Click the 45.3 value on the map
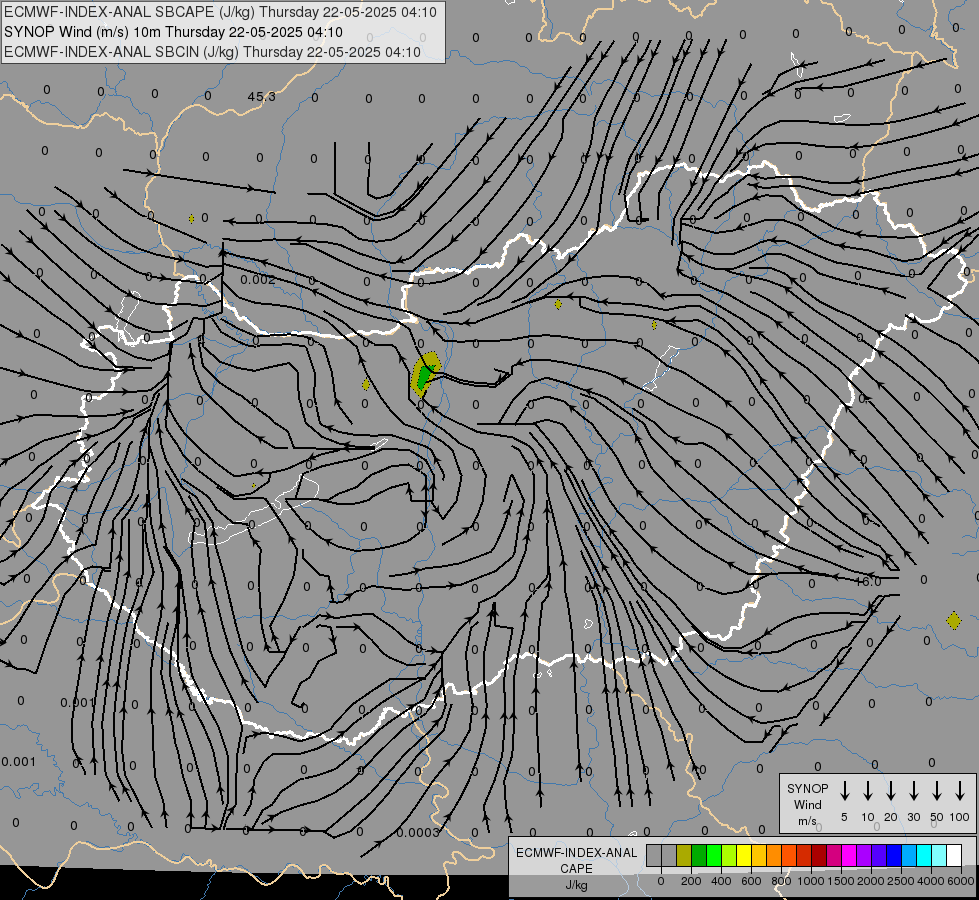Viewport: 979px width, 900px height. [262, 96]
